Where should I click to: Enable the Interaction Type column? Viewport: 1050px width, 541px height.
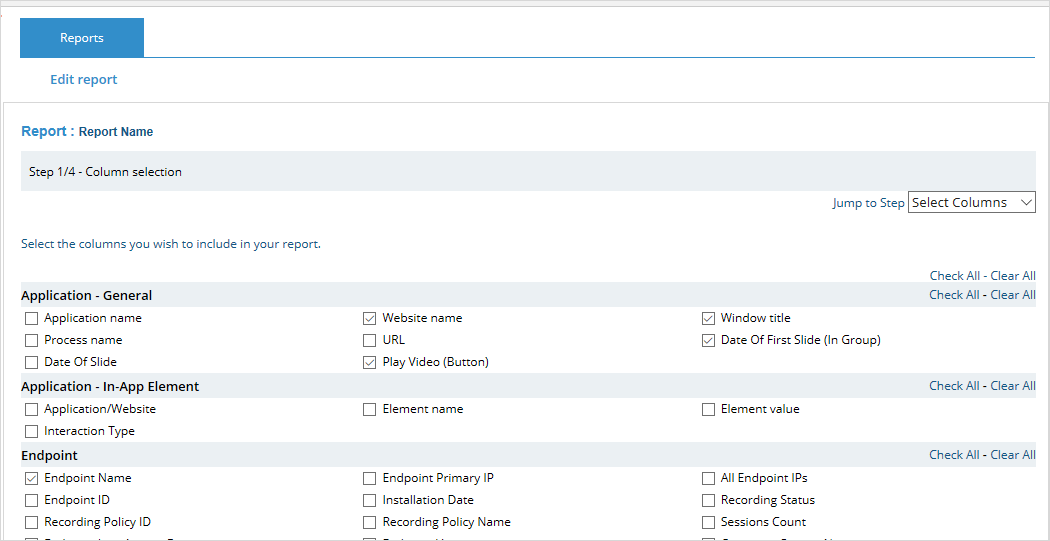click(32, 431)
